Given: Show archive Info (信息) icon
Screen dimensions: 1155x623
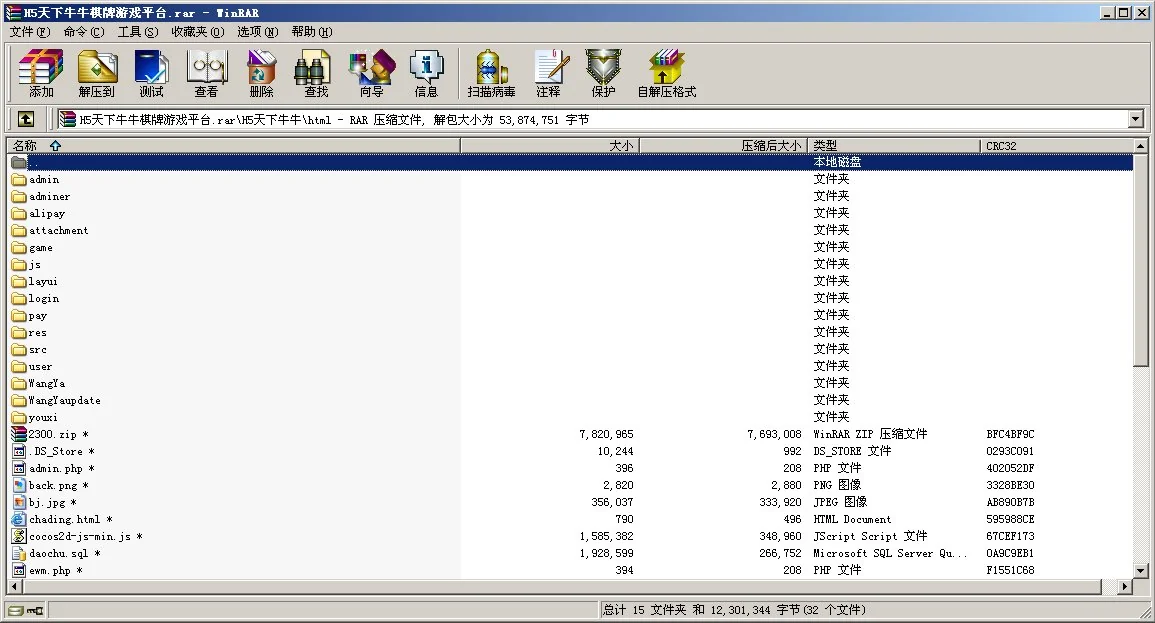Looking at the screenshot, I should (x=426, y=73).
